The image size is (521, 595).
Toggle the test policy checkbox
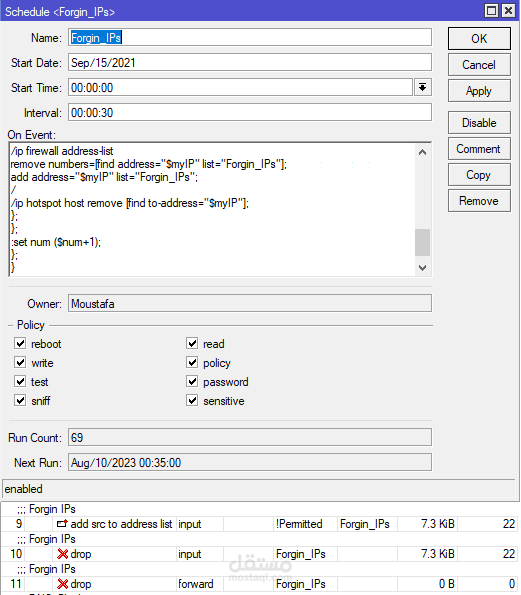[20, 381]
